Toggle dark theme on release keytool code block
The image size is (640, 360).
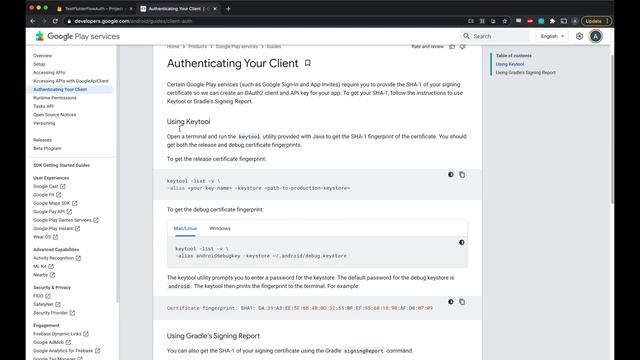[x=451, y=175]
